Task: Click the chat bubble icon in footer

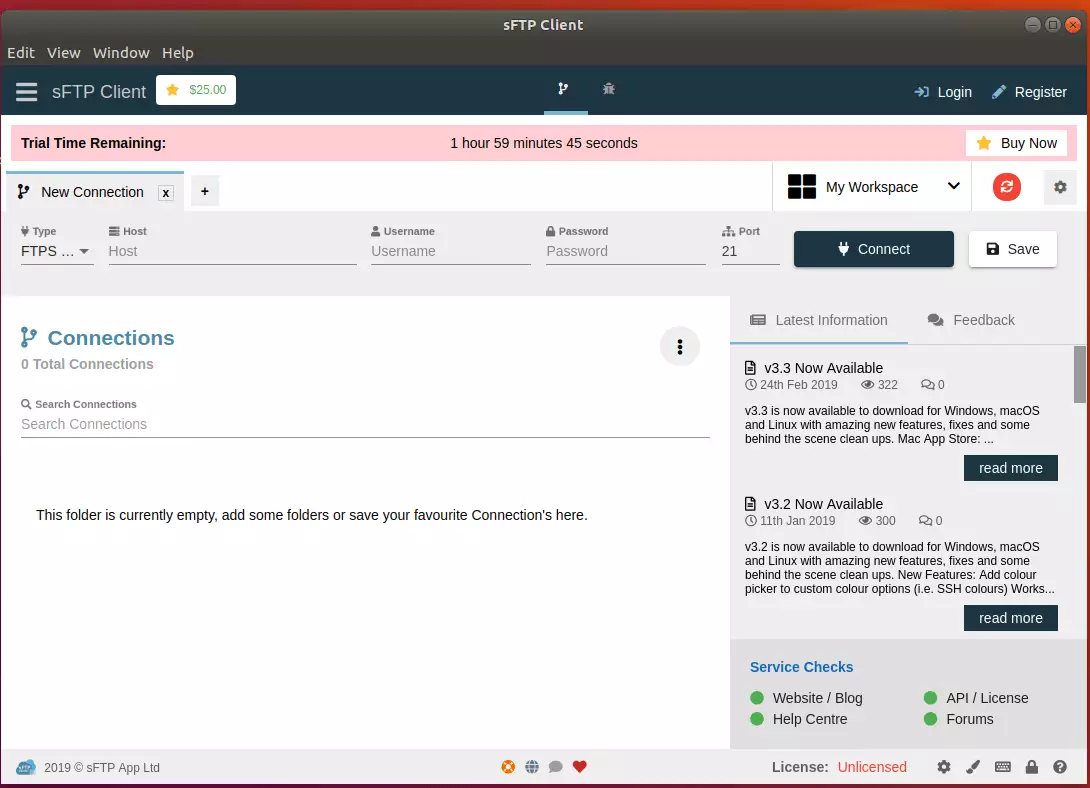Action: (555, 767)
